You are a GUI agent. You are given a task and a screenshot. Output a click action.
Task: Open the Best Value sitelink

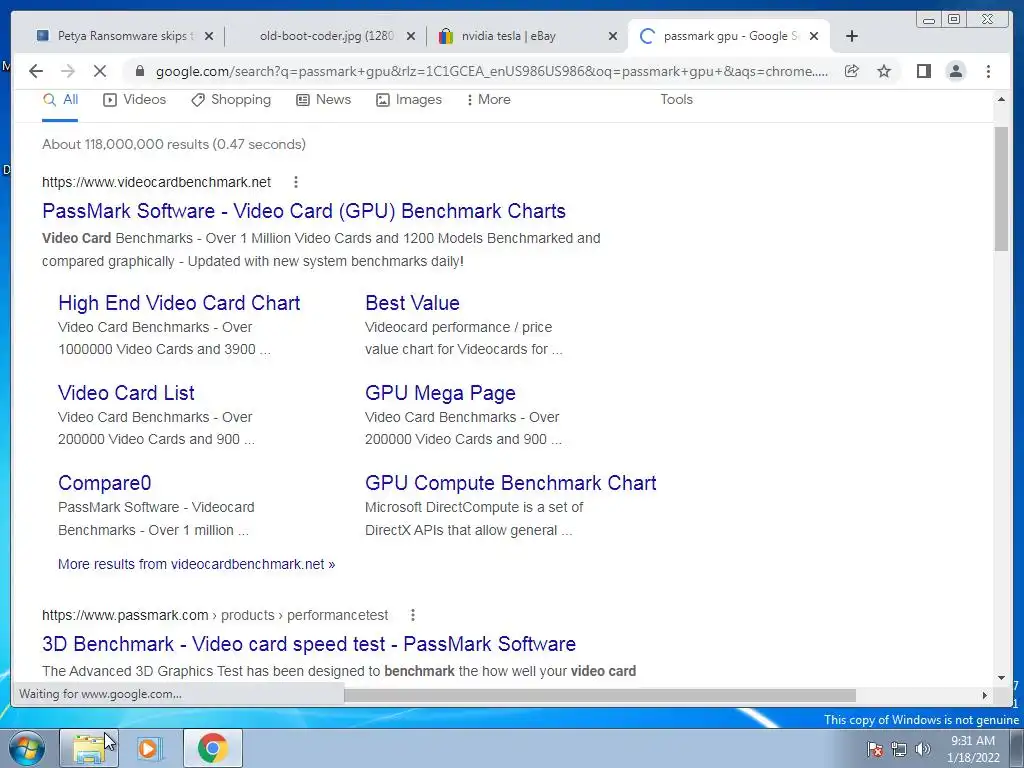pos(412,303)
